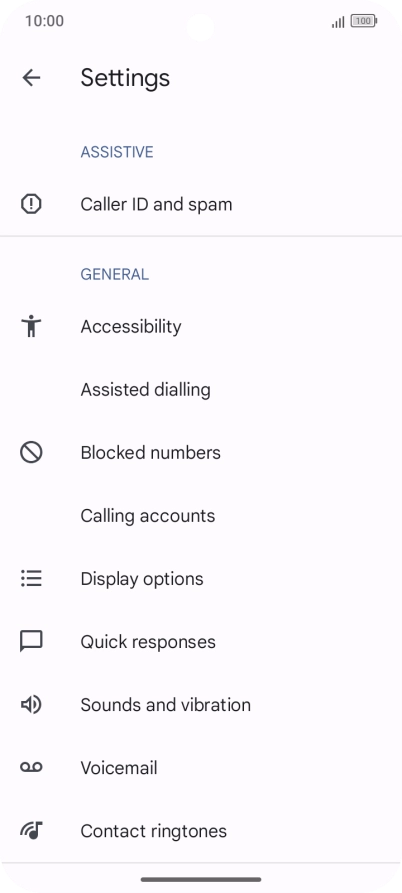
Task: Tap the battery indicator in status bar
Action: click(364, 21)
